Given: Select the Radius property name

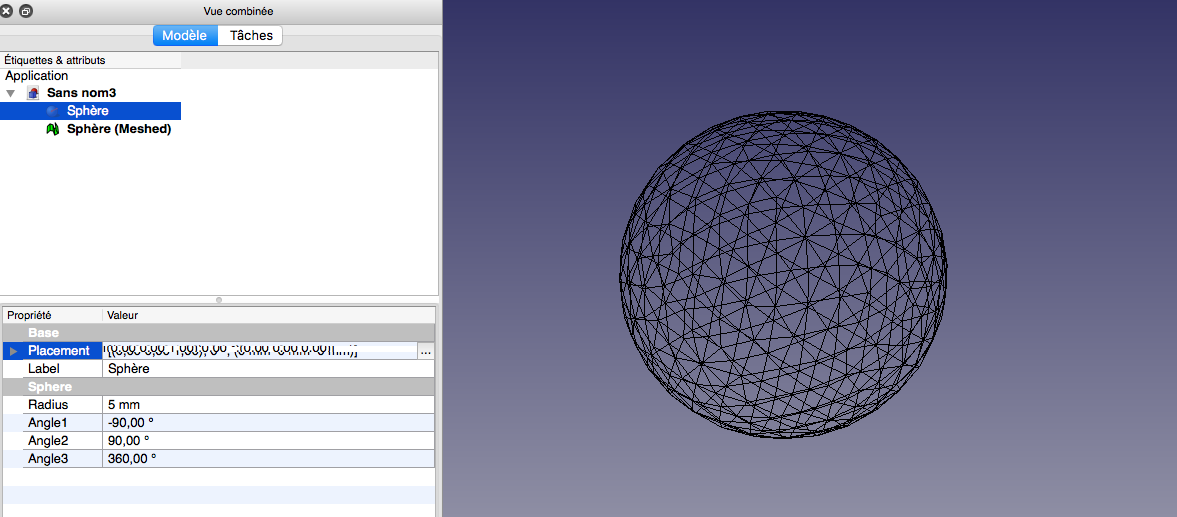Looking at the screenshot, I should tap(48, 404).
